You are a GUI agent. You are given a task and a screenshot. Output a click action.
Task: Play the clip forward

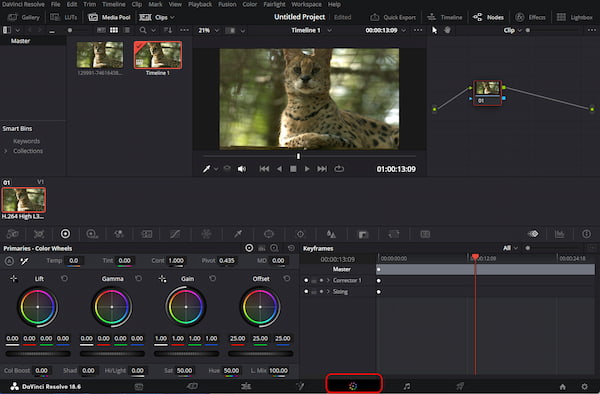point(307,169)
